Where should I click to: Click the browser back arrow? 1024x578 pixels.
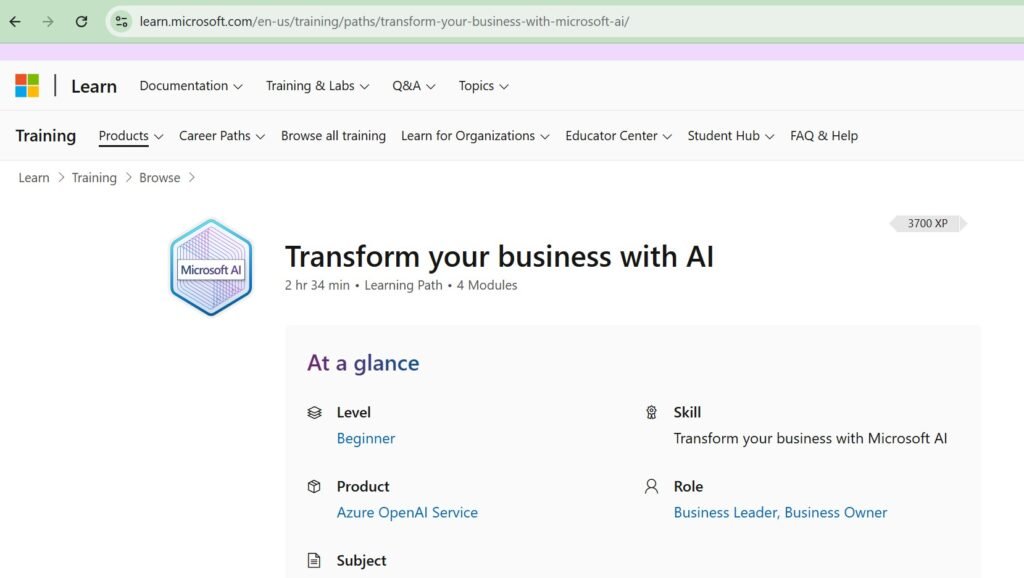pos(15,22)
